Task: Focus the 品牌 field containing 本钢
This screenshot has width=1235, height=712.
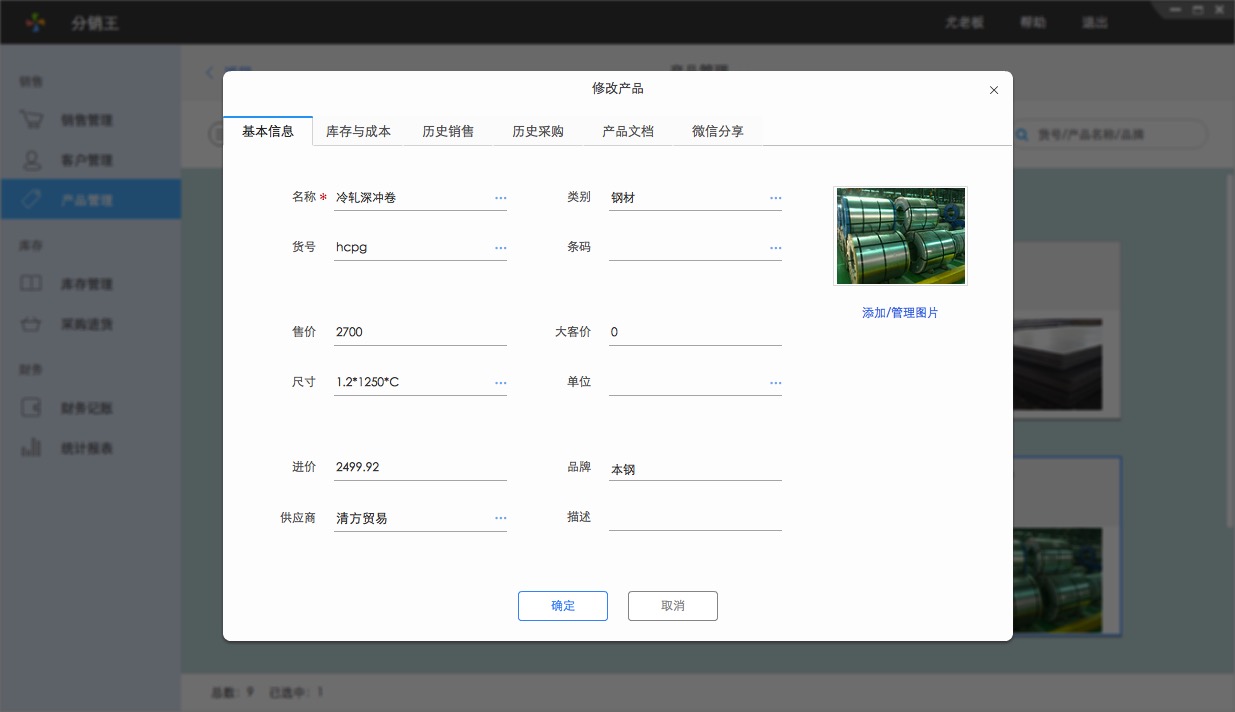Action: click(x=694, y=468)
